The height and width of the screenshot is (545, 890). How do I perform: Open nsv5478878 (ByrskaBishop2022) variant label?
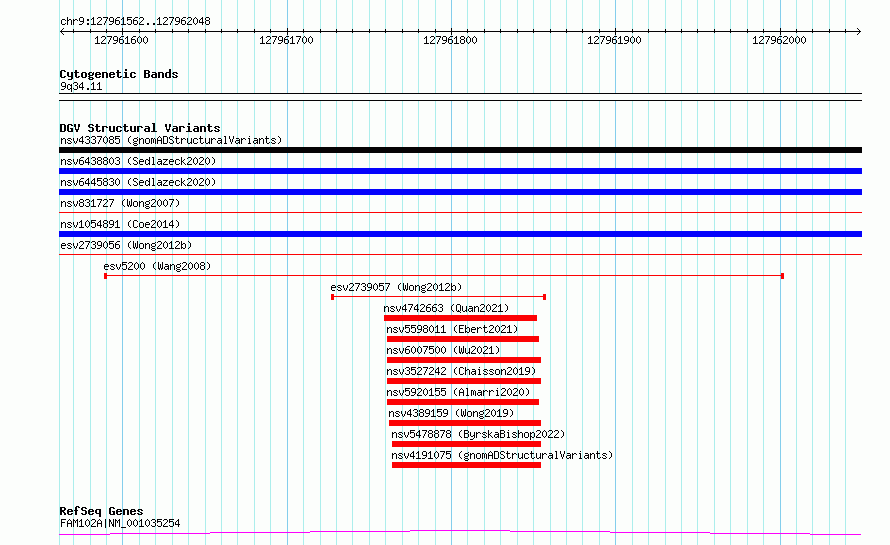tap(478, 434)
